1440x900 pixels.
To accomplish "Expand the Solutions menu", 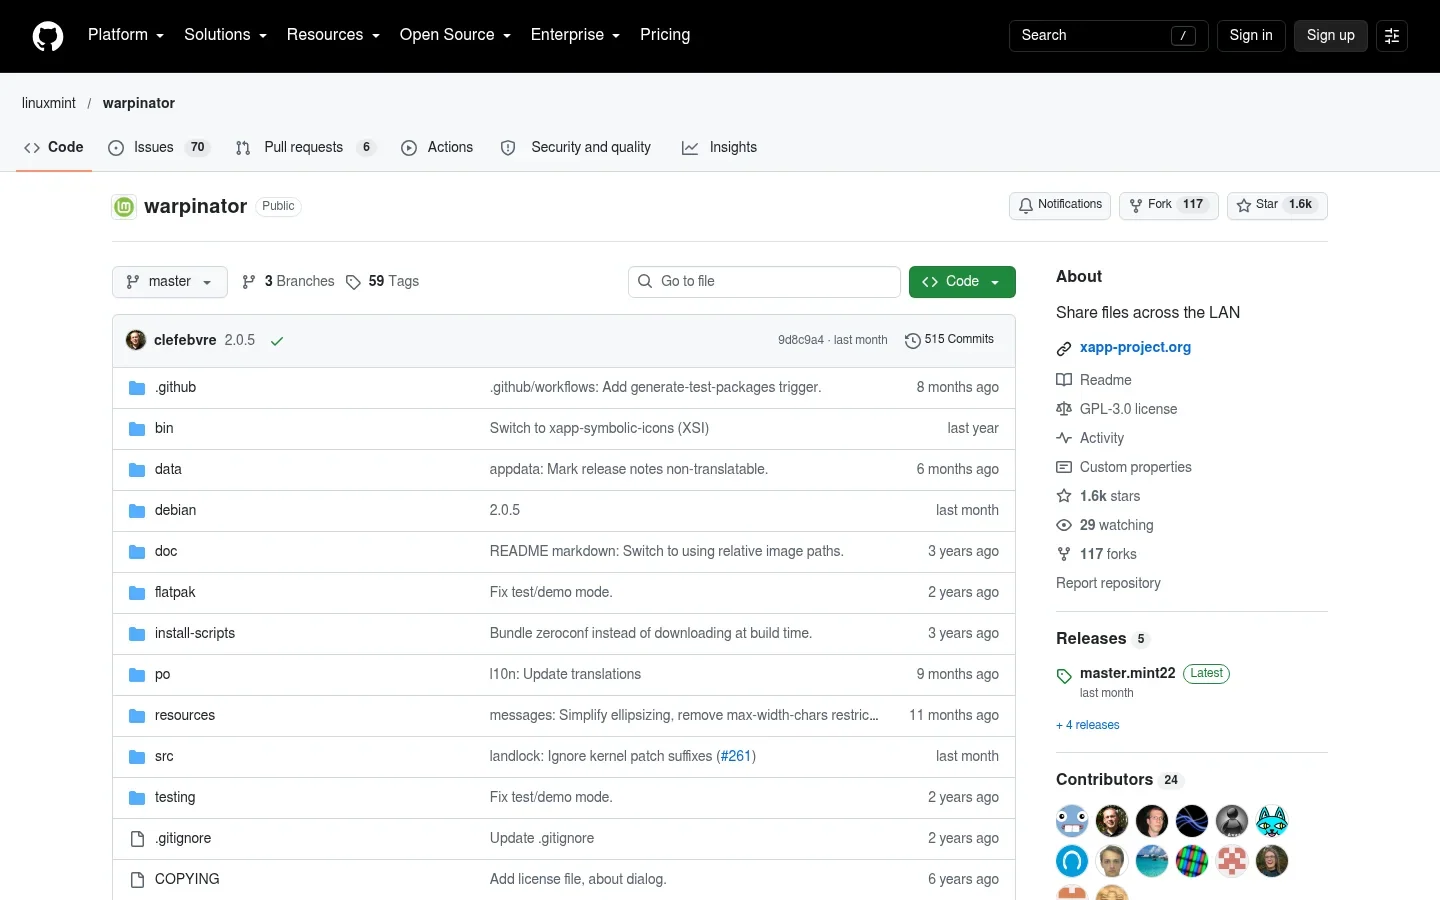I will 225,35.
